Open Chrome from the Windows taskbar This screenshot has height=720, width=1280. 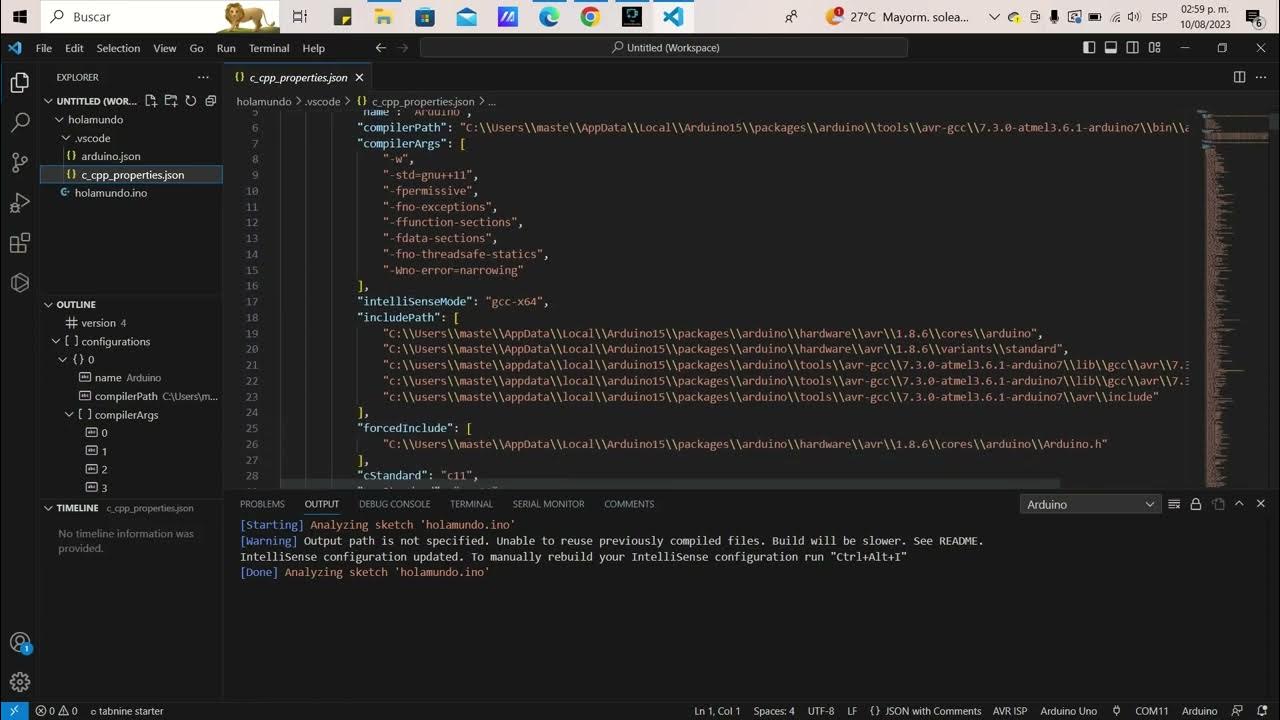coord(590,16)
